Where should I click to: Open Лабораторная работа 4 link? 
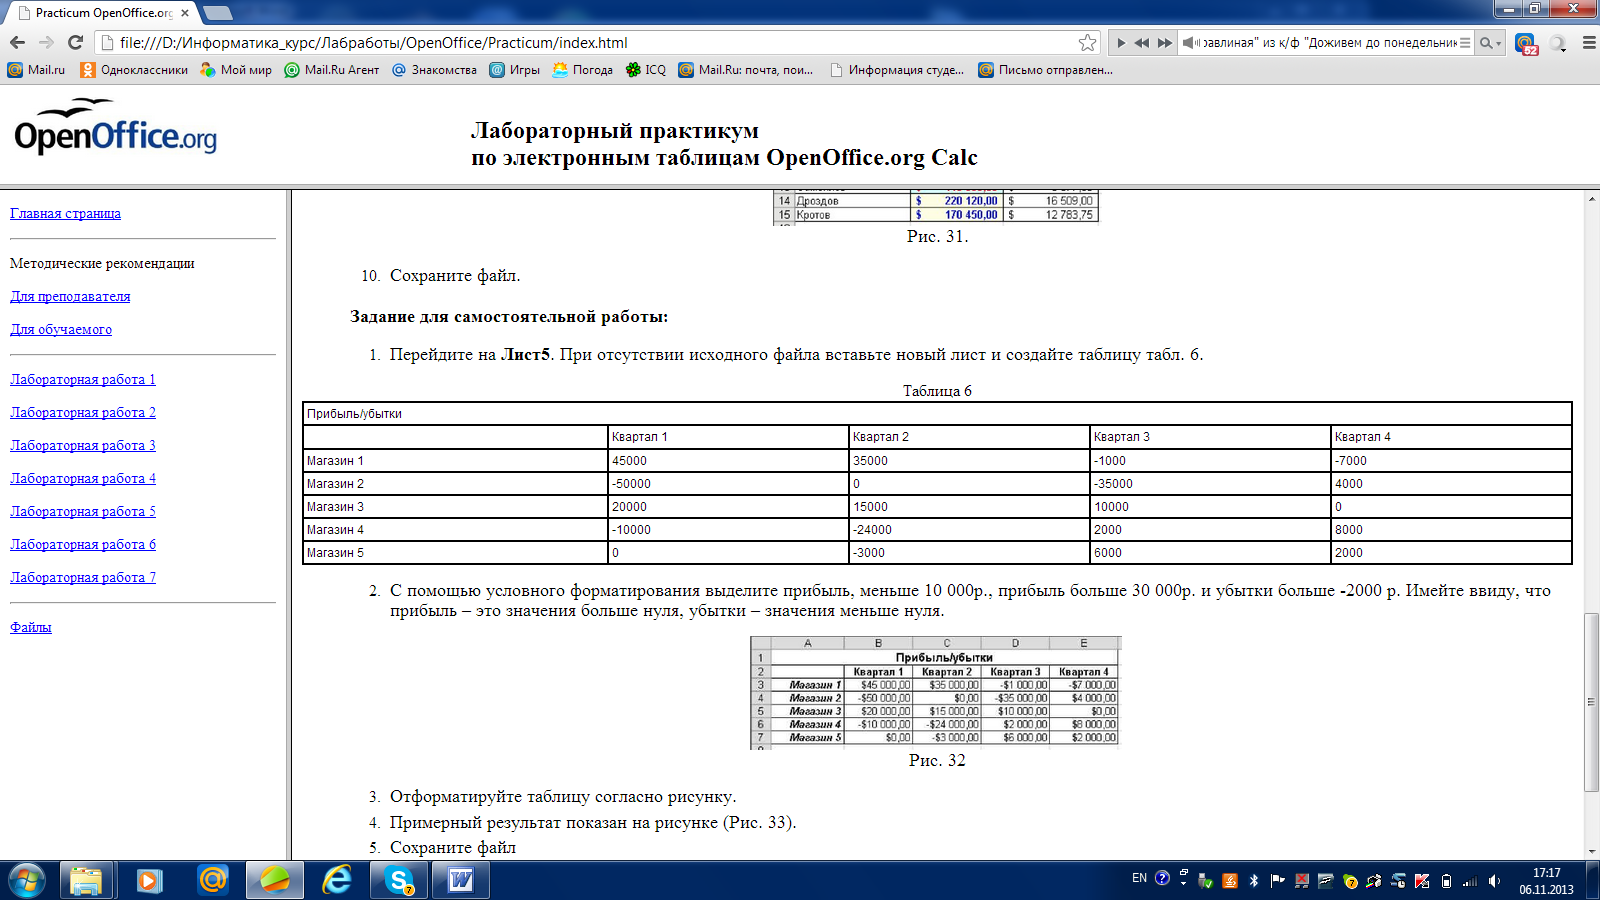tap(83, 478)
